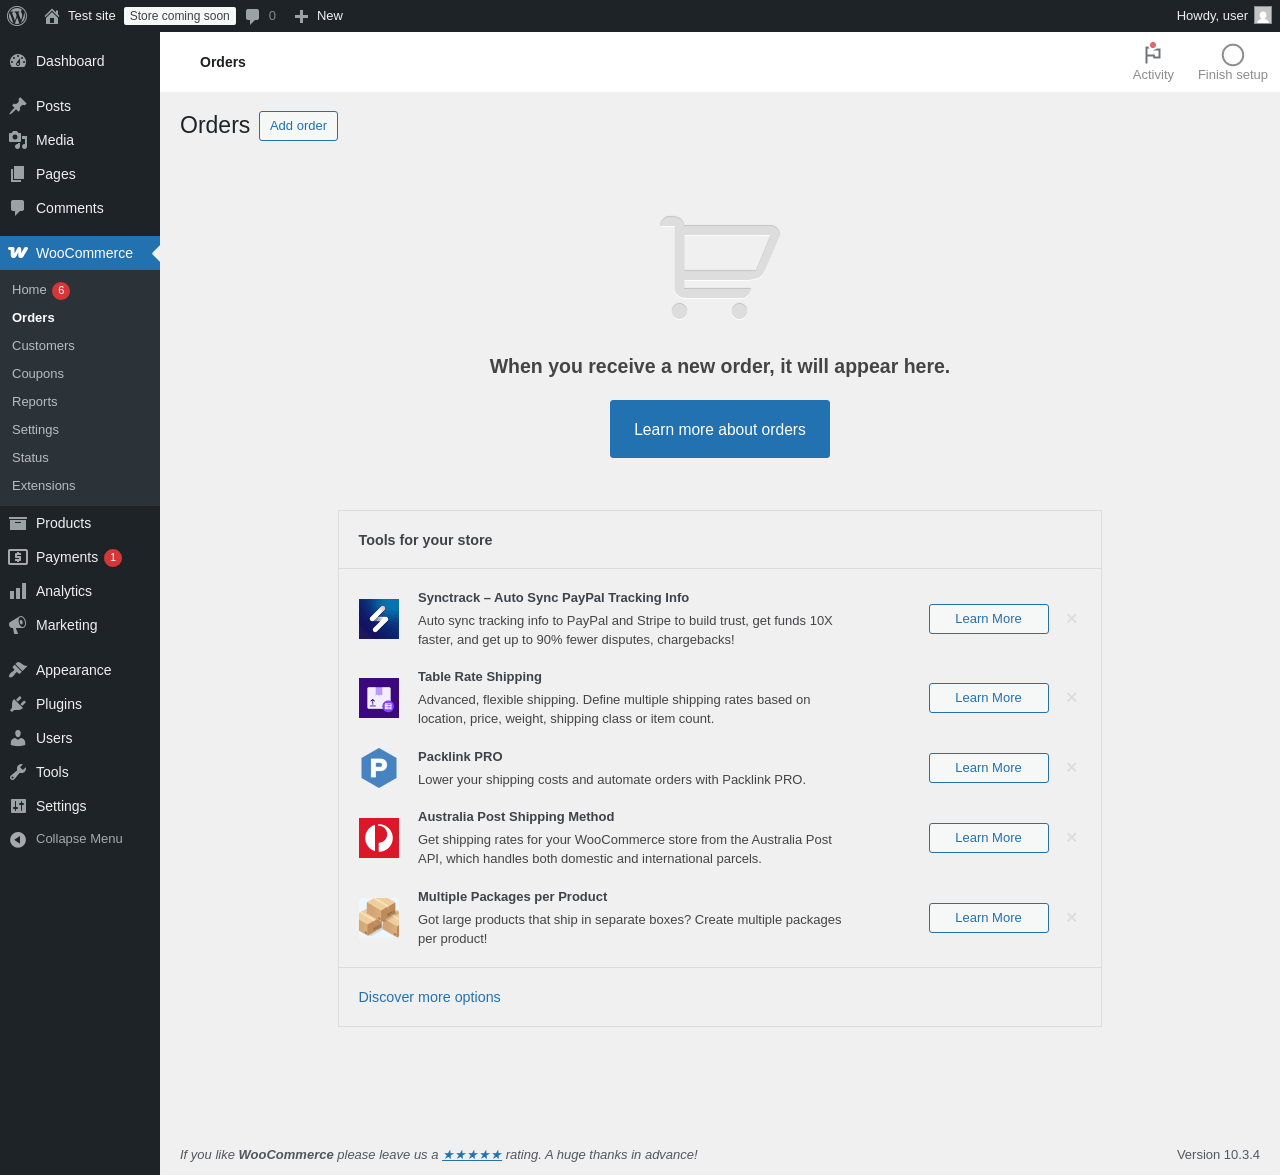Screen dimensions: 1280x1175
Task: Click the Dashboard gauge icon
Action: [x=18, y=61]
